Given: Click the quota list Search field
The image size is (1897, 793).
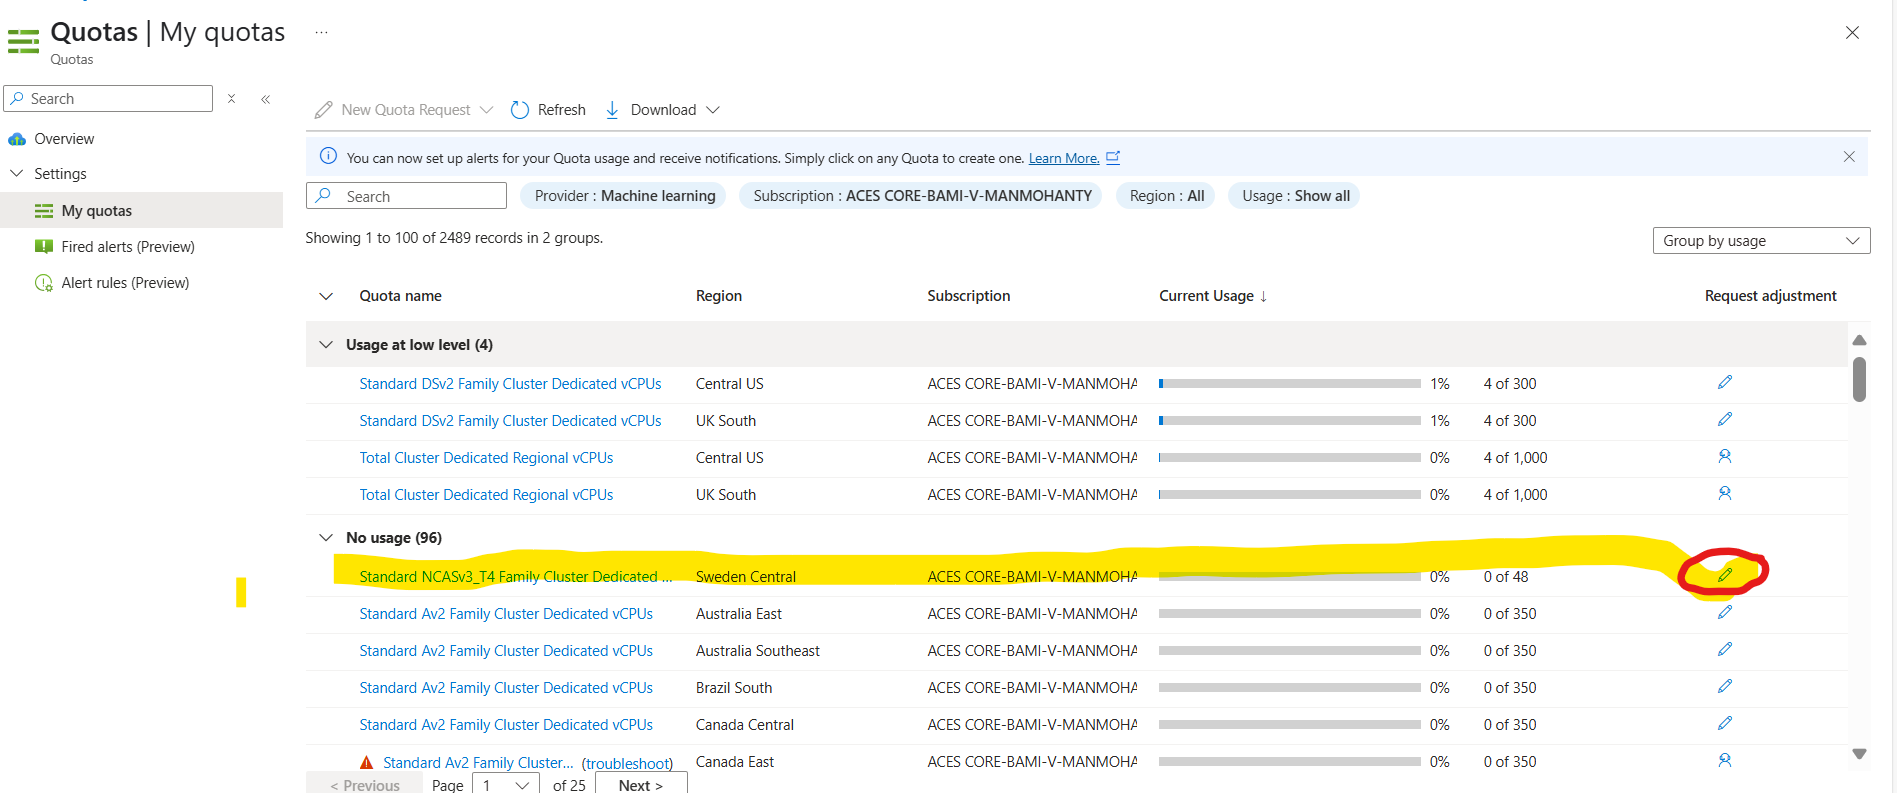Looking at the screenshot, I should (x=407, y=196).
